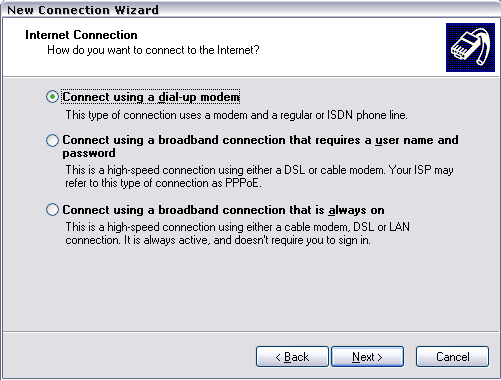Click the Next button
The width and height of the screenshot is (501, 380).
tap(367, 357)
